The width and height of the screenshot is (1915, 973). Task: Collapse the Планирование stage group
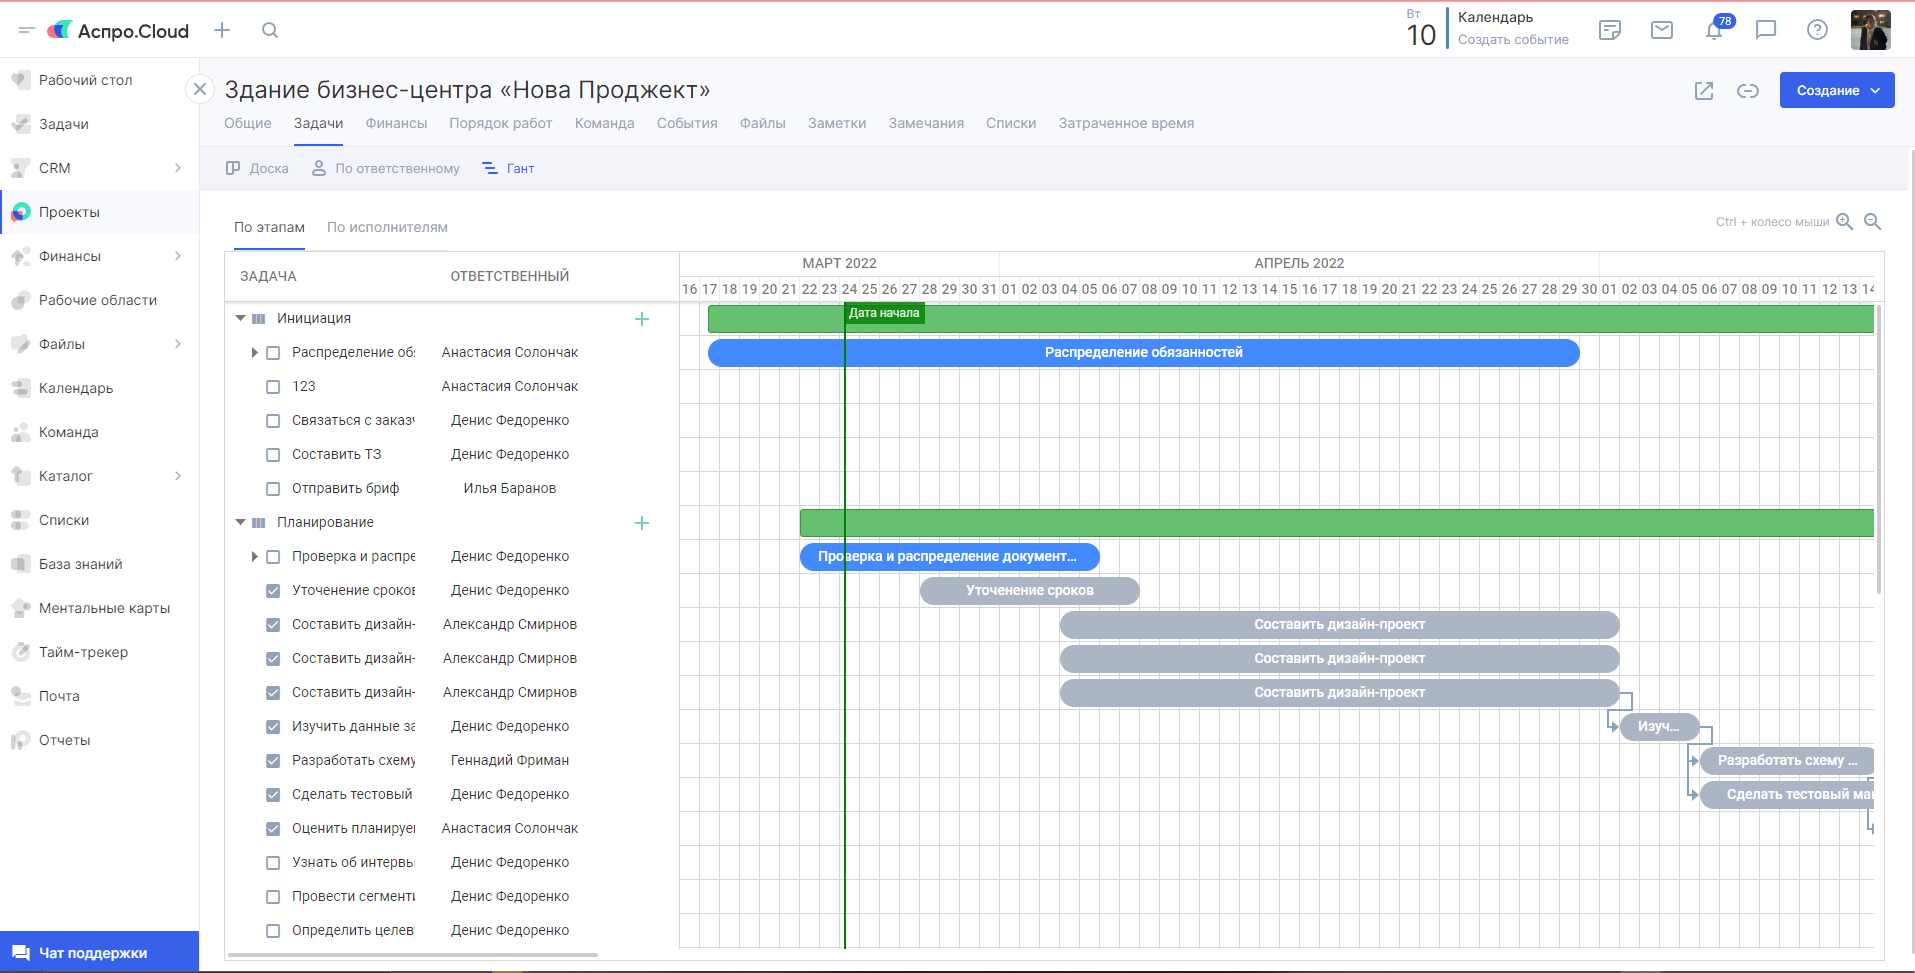pos(240,522)
